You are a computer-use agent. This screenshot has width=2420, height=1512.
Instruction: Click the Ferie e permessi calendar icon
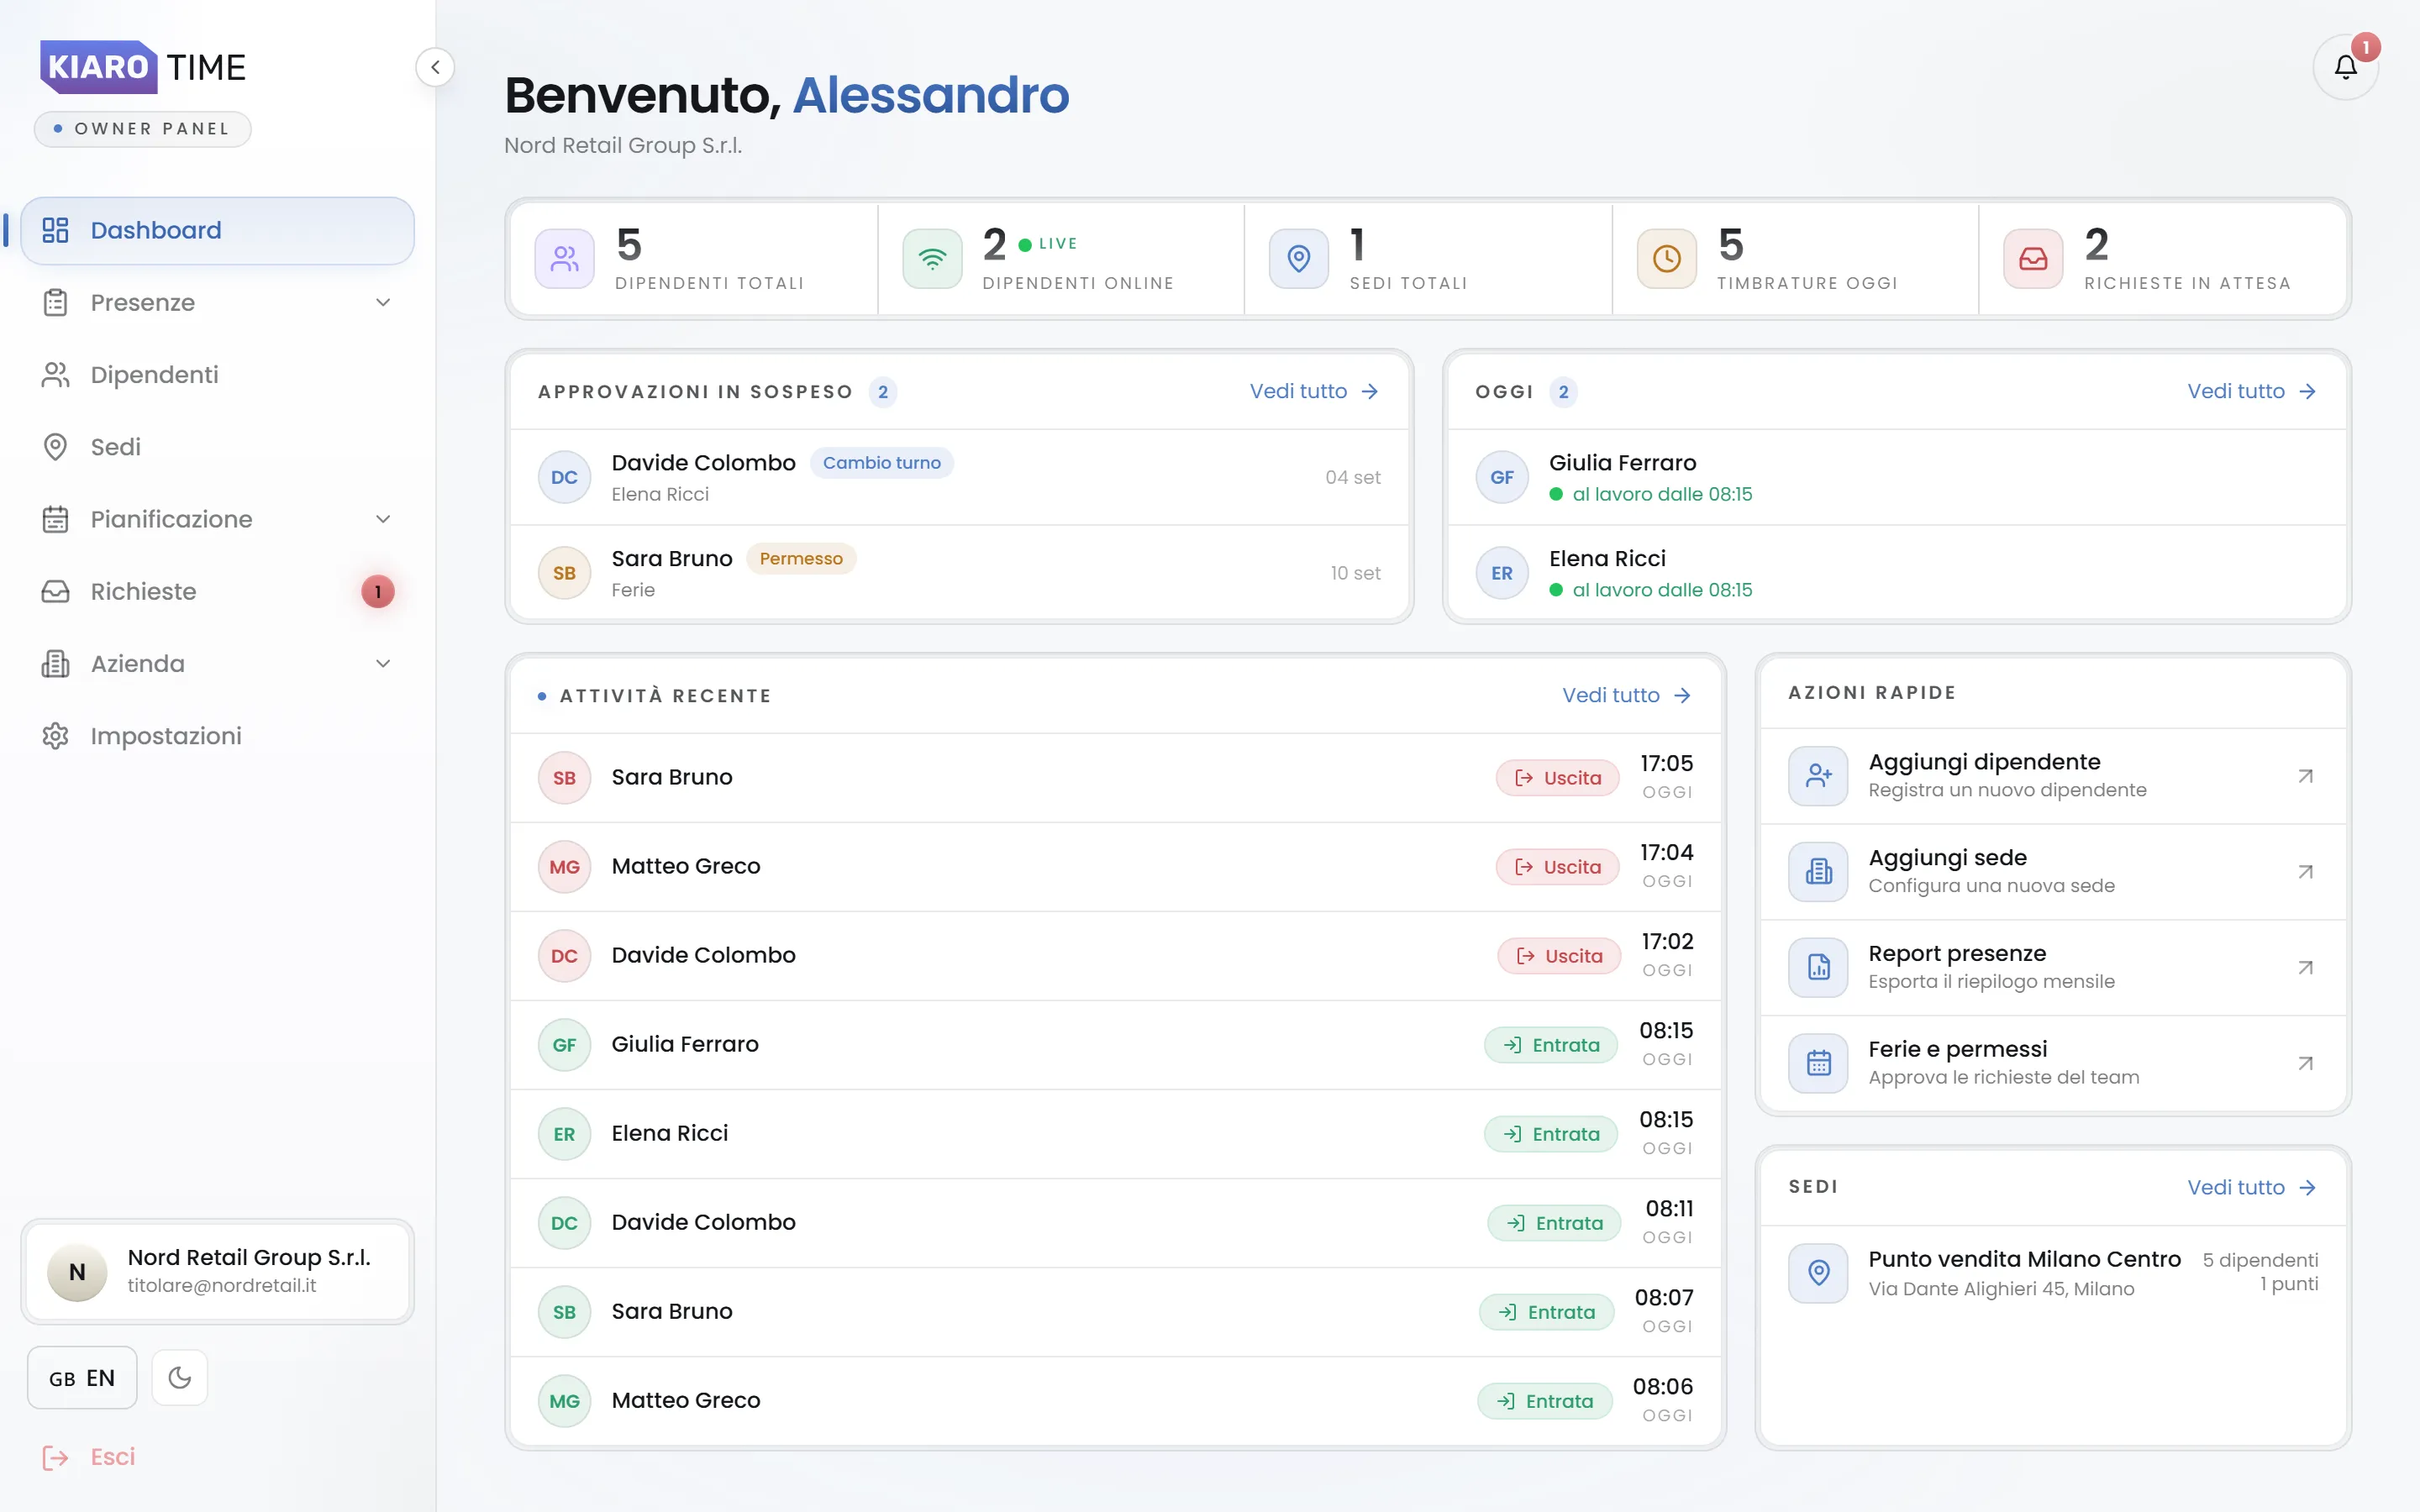point(1818,1063)
